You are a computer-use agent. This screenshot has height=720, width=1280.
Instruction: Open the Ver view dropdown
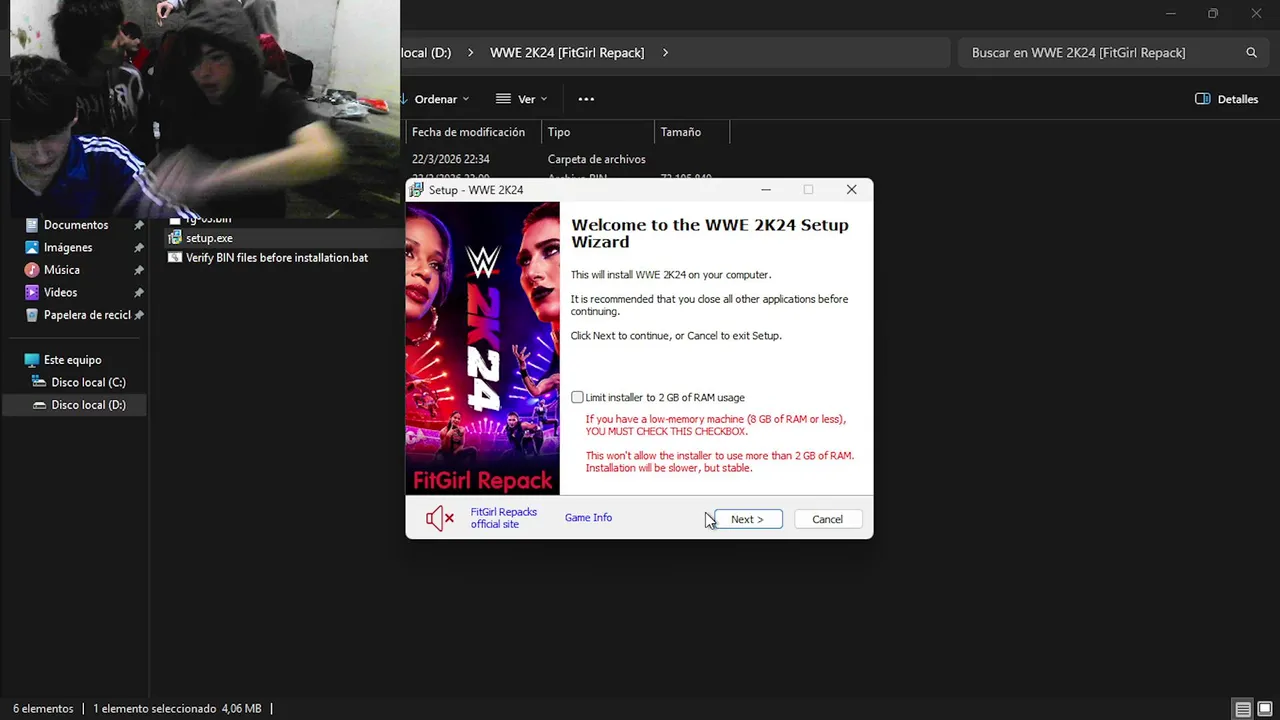(522, 99)
